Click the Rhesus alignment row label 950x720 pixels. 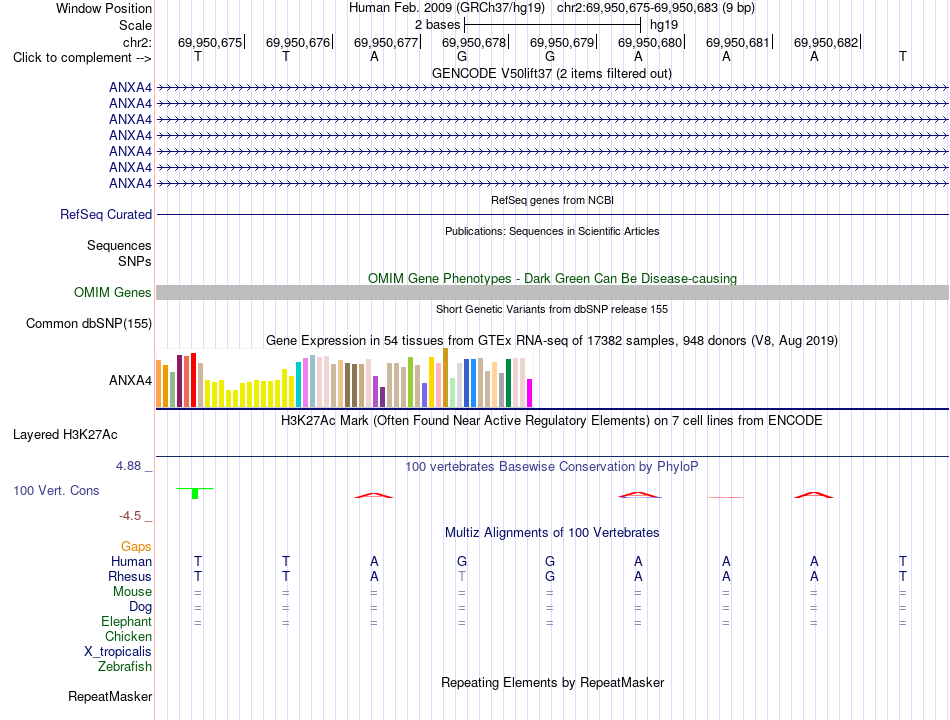click(x=130, y=576)
